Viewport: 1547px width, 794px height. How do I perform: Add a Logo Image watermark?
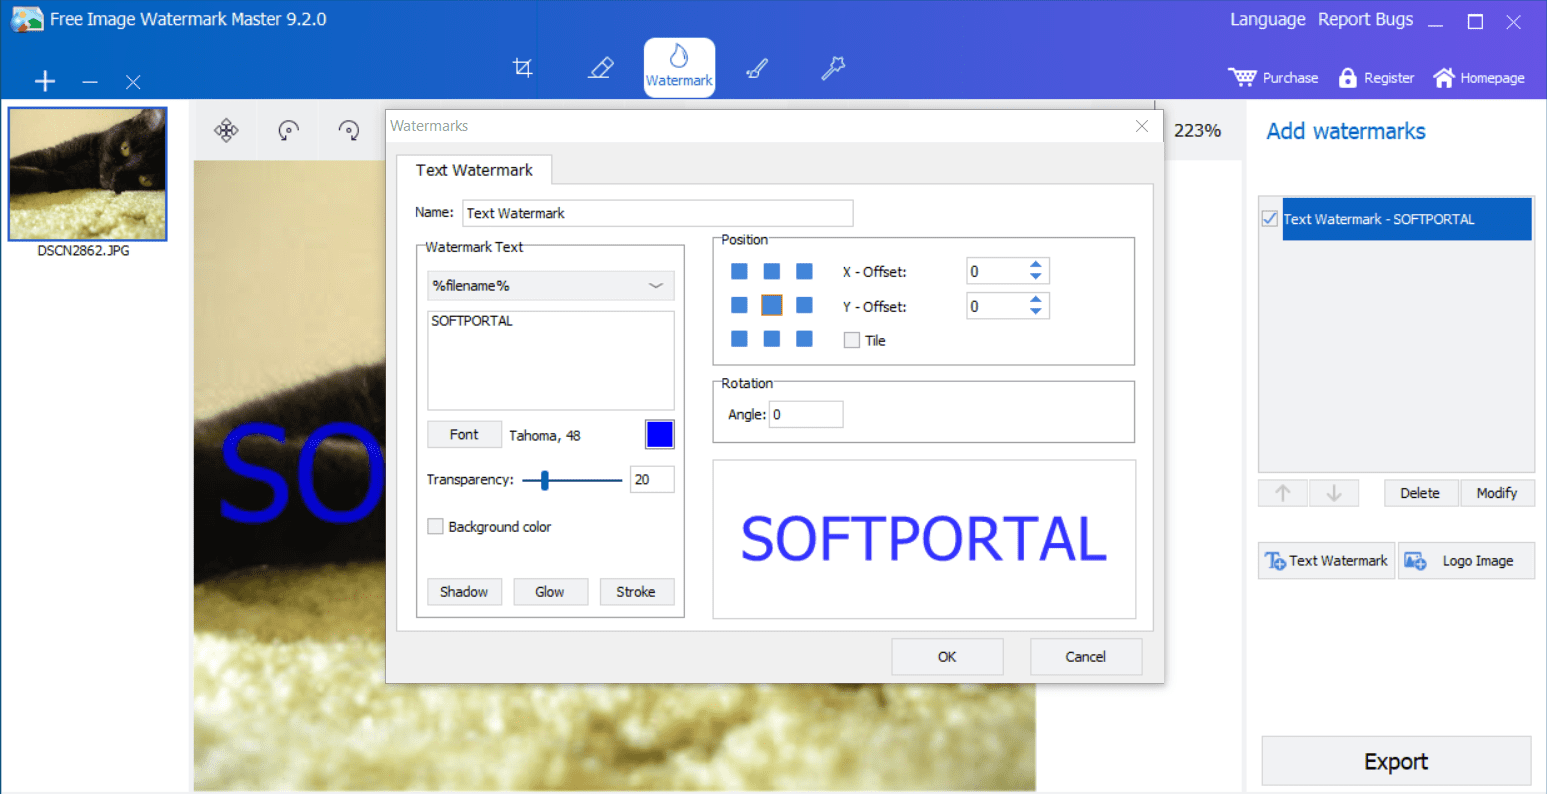click(1466, 561)
